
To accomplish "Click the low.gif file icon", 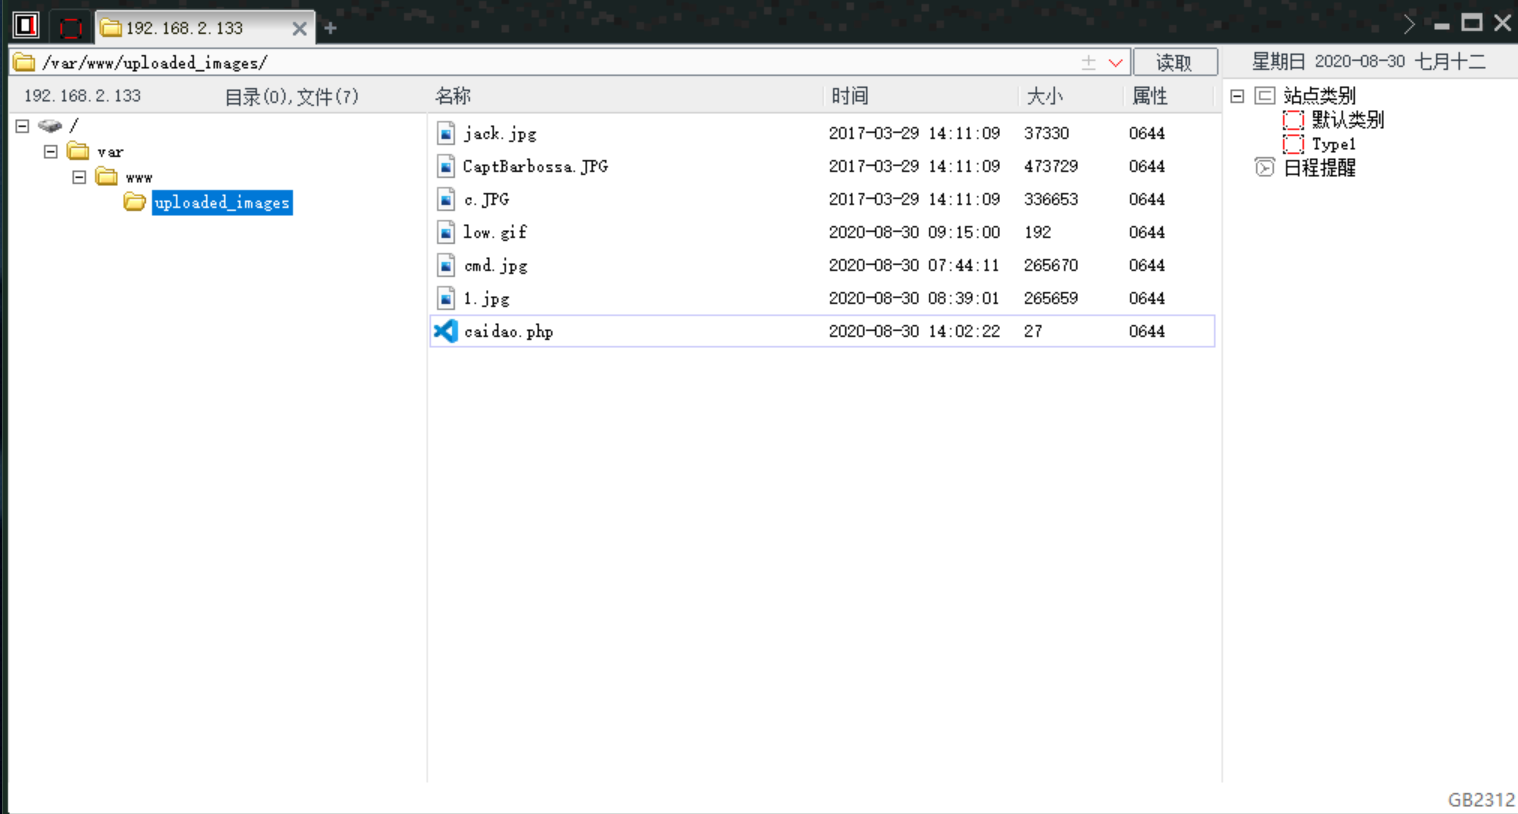I will [446, 232].
